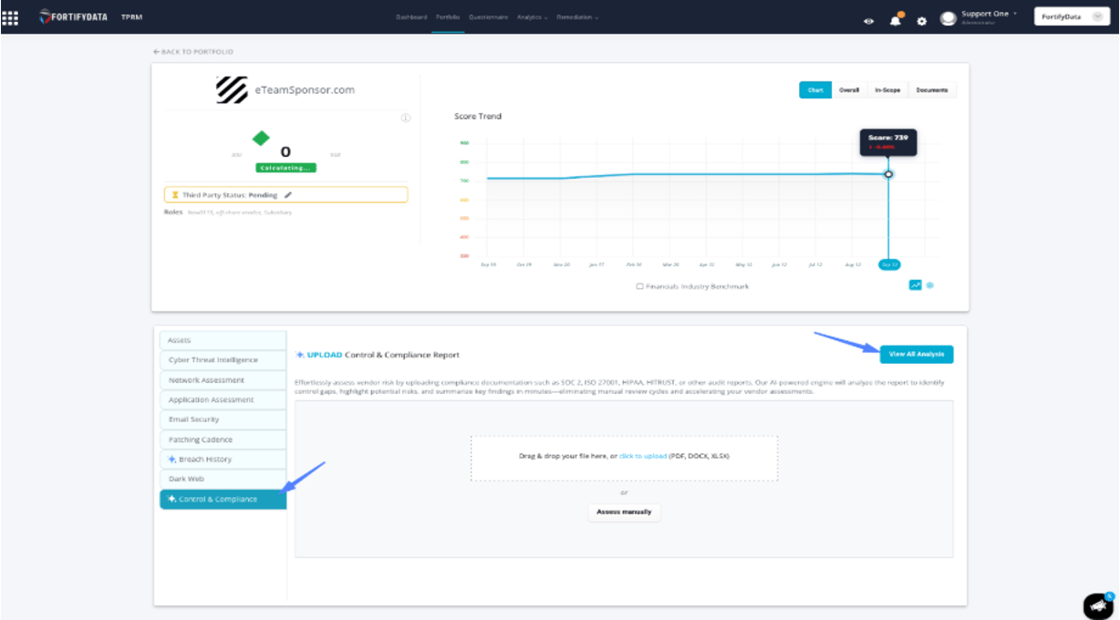Image resolution: width=1120 pixels, height=620 pixels.
Task: Click the Assess manually button
Action: (x=624, y=512)
